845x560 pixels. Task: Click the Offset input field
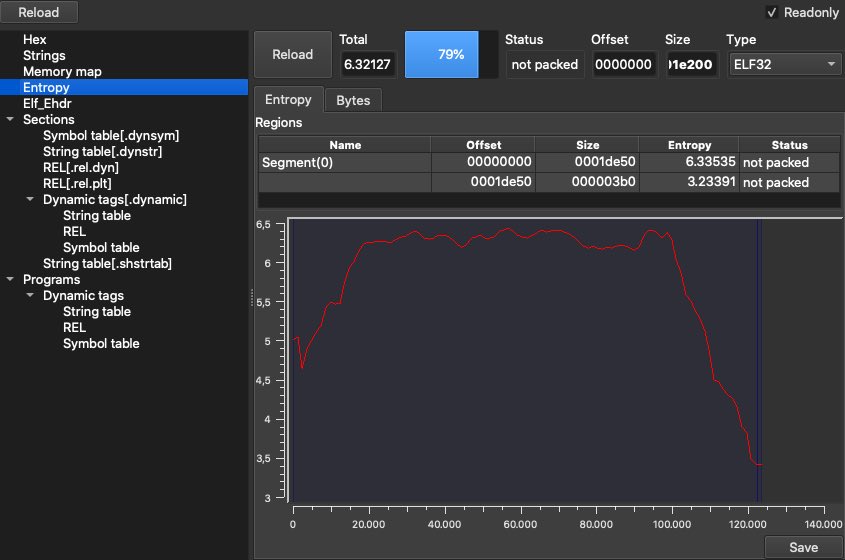pyautogui.click(x=624, y=65)
